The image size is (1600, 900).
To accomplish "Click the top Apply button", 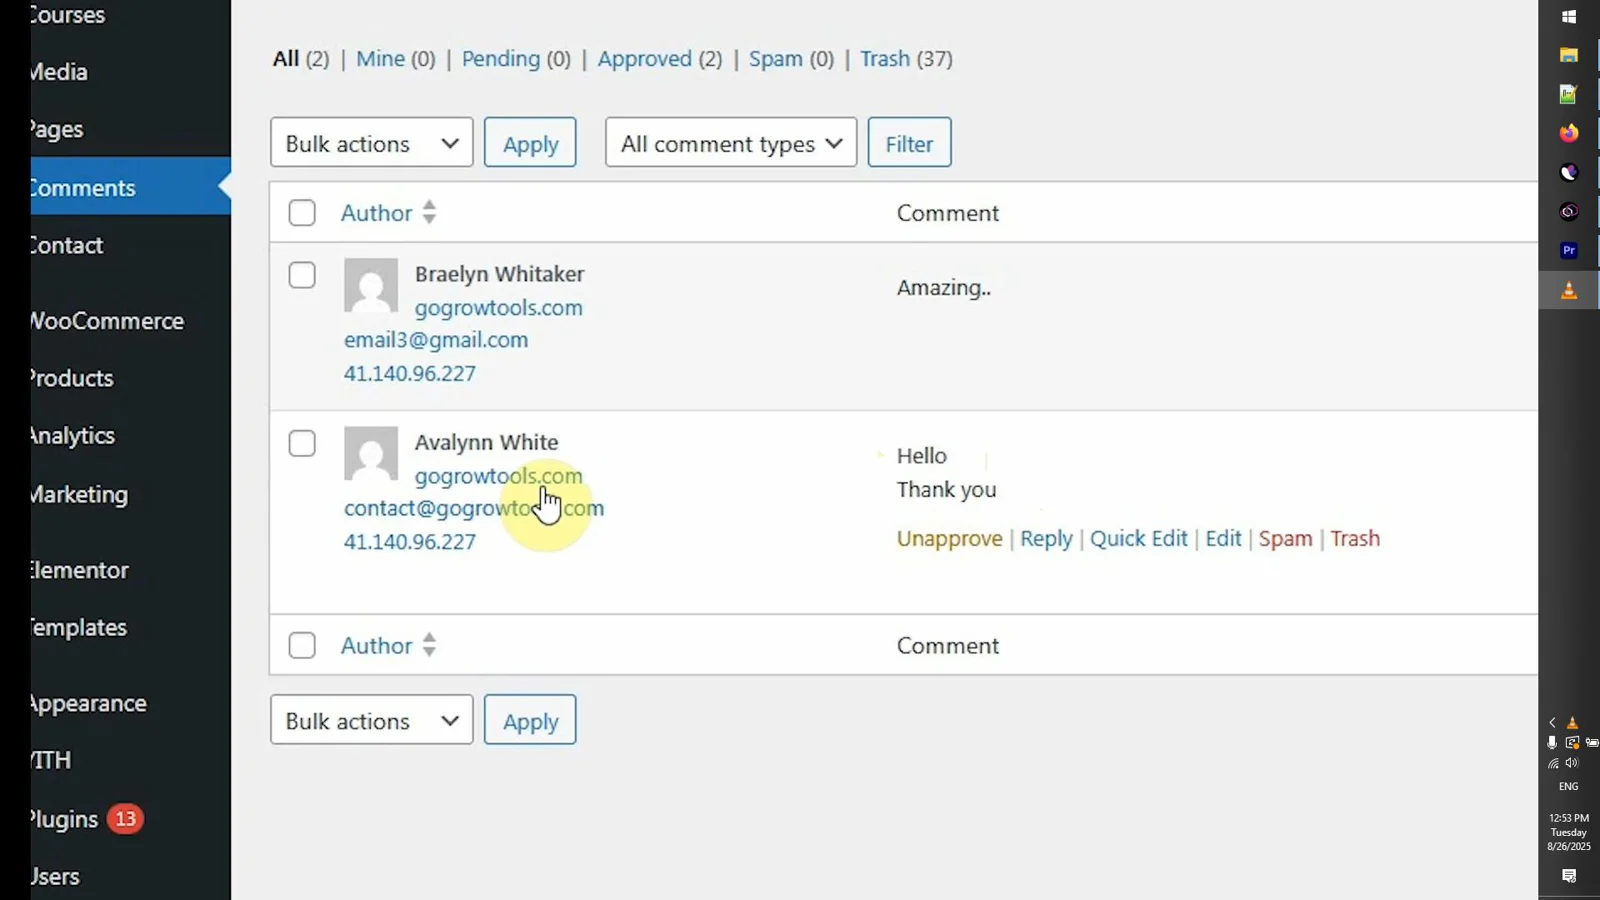I will [530, 143].
